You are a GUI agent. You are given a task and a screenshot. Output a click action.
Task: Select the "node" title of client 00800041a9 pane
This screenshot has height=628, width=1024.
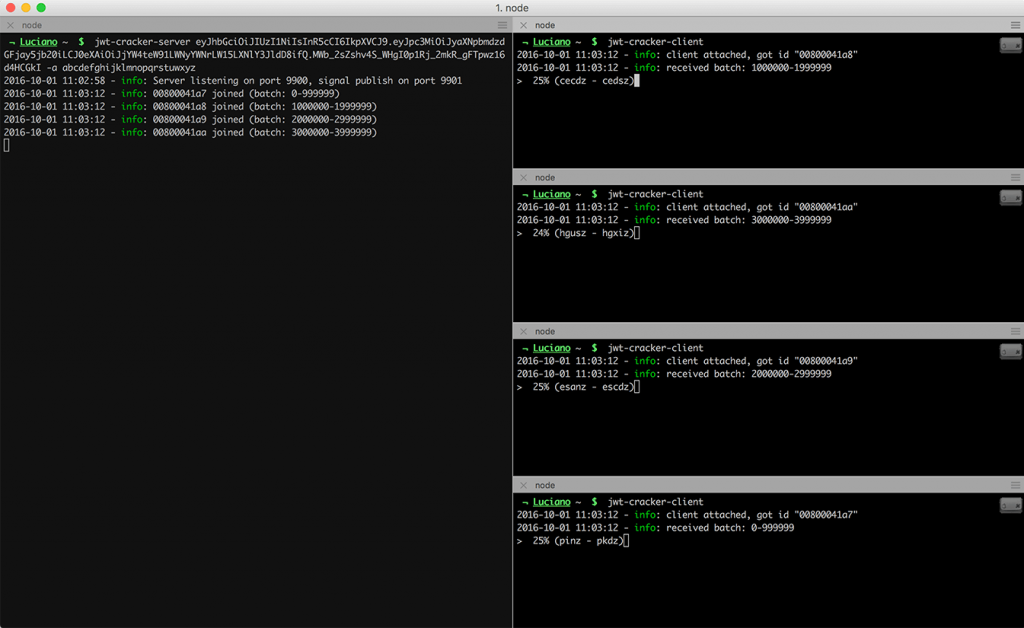click(545, 332)
